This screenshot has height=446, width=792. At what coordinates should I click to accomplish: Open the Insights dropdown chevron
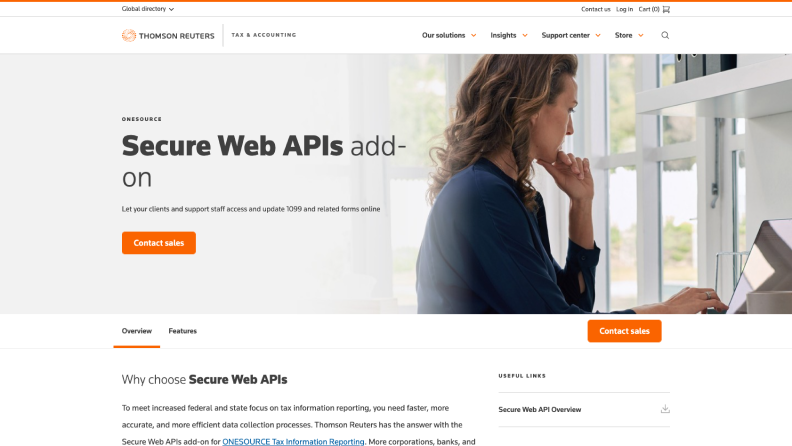tap(525, 35)
